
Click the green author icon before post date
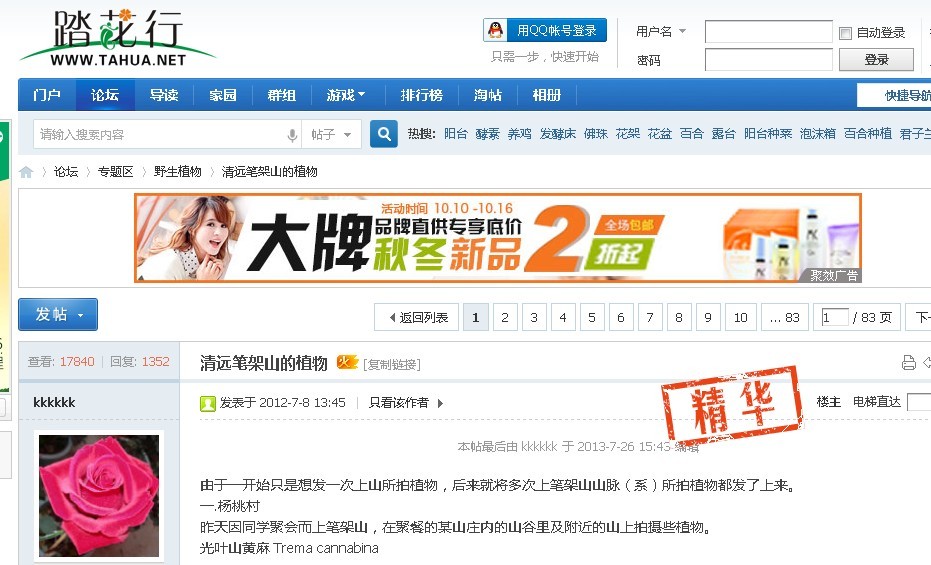tap(208, 403)
